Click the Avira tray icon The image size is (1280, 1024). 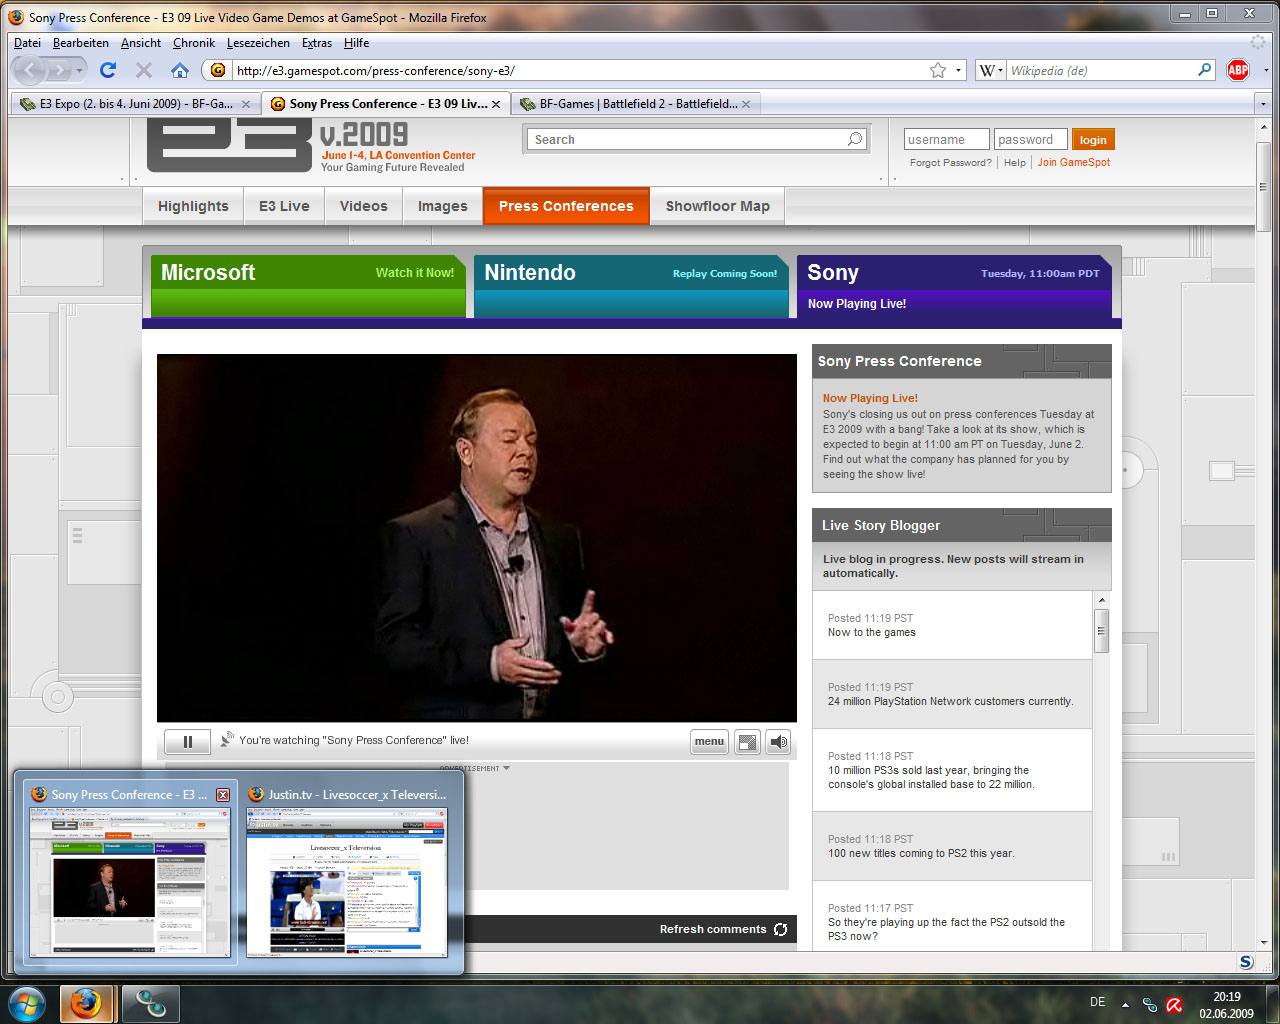(1174, 1004)
